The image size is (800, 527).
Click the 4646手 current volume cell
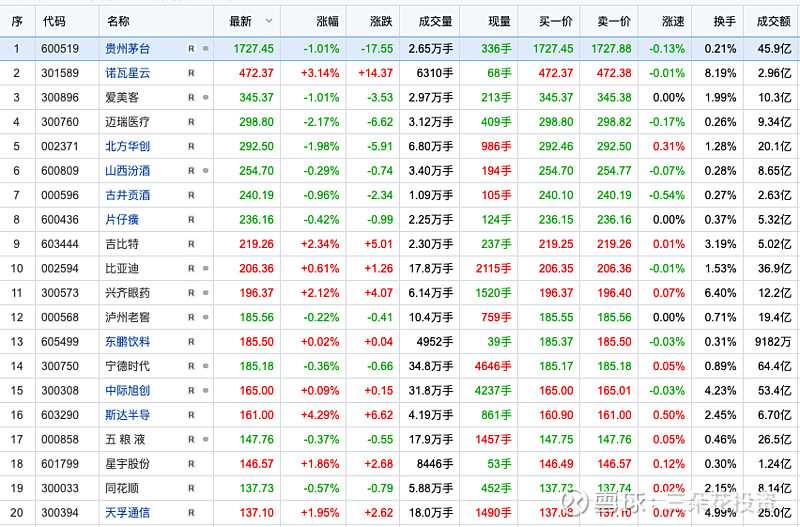click(493, 366)
